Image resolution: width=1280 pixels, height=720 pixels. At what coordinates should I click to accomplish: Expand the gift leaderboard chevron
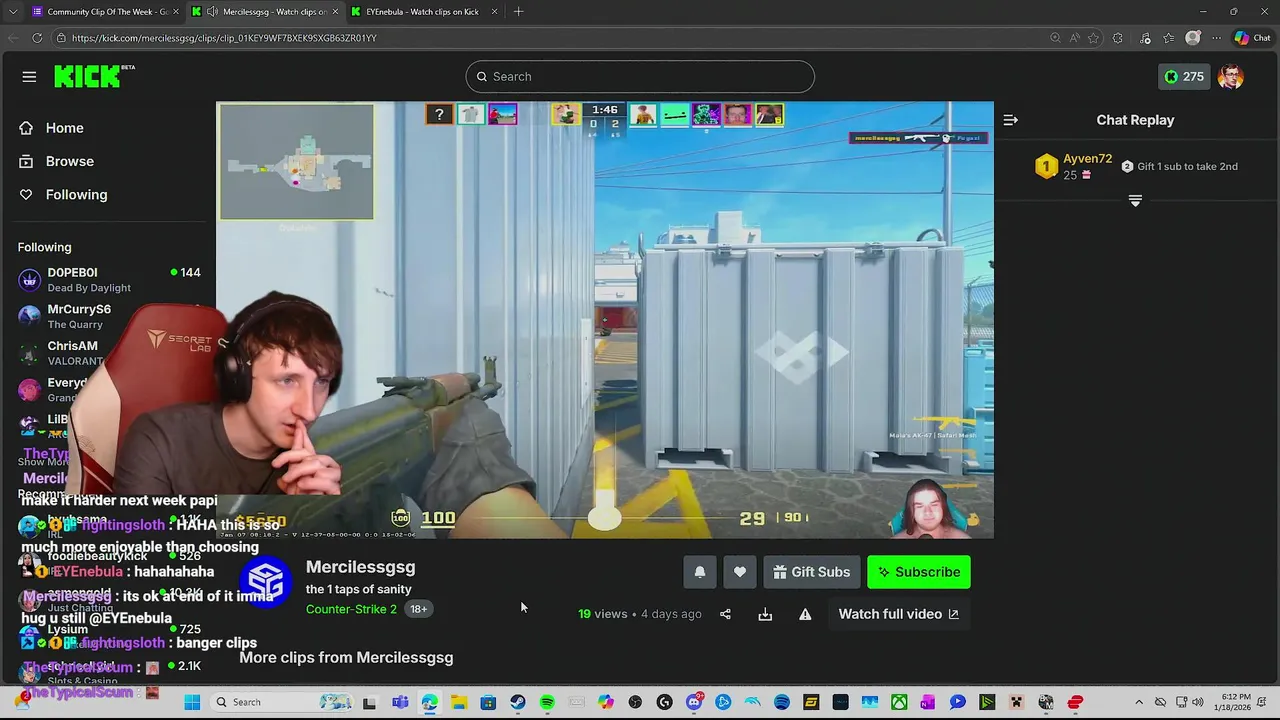click(x=1135, y=201)
